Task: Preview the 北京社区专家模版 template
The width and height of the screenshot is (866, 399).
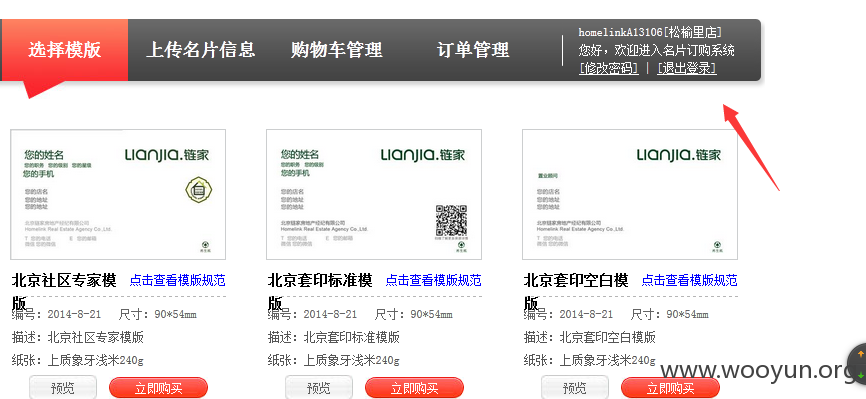Action: click(62, 388)
